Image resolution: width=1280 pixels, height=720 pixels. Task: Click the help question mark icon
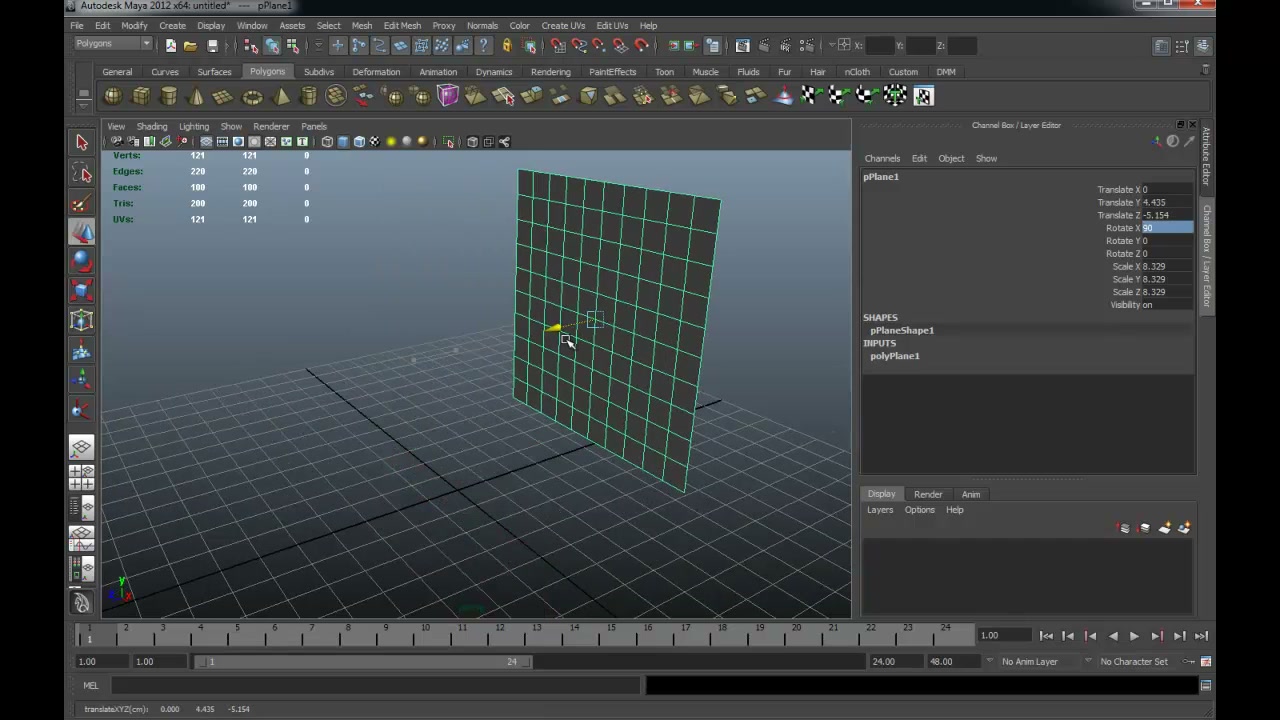pos(484,45)
